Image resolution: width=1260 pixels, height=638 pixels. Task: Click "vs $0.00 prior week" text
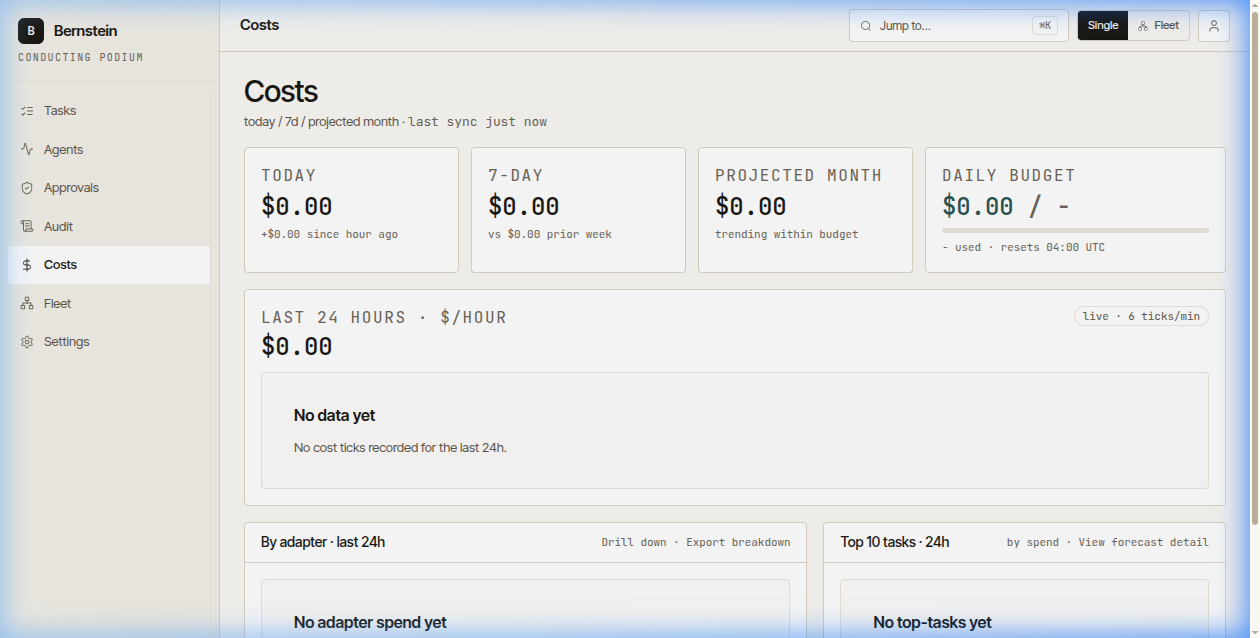(550, 234)
